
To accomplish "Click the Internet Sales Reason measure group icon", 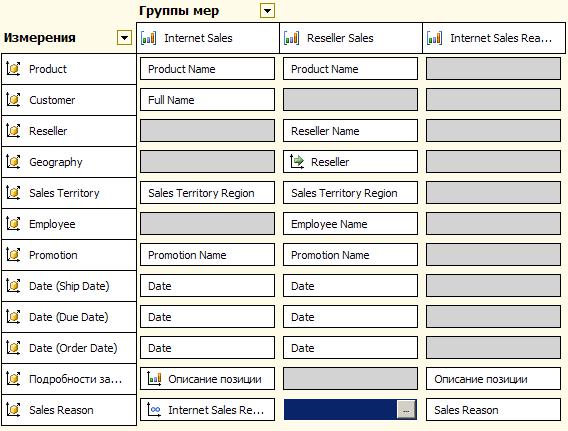I will pos(434,38).
